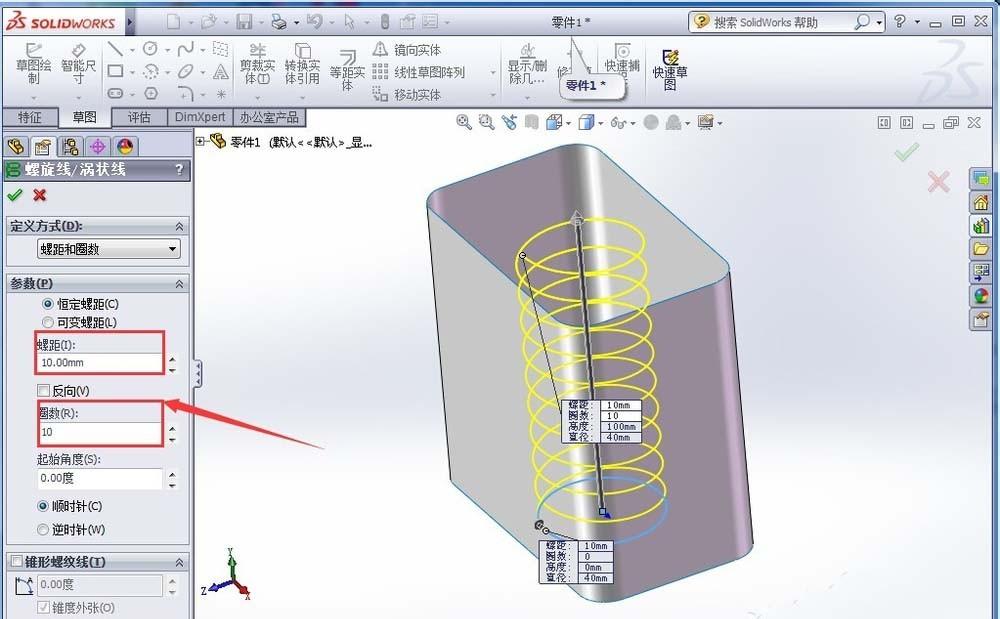Open the Helix property manager help icon

point(181,169)
